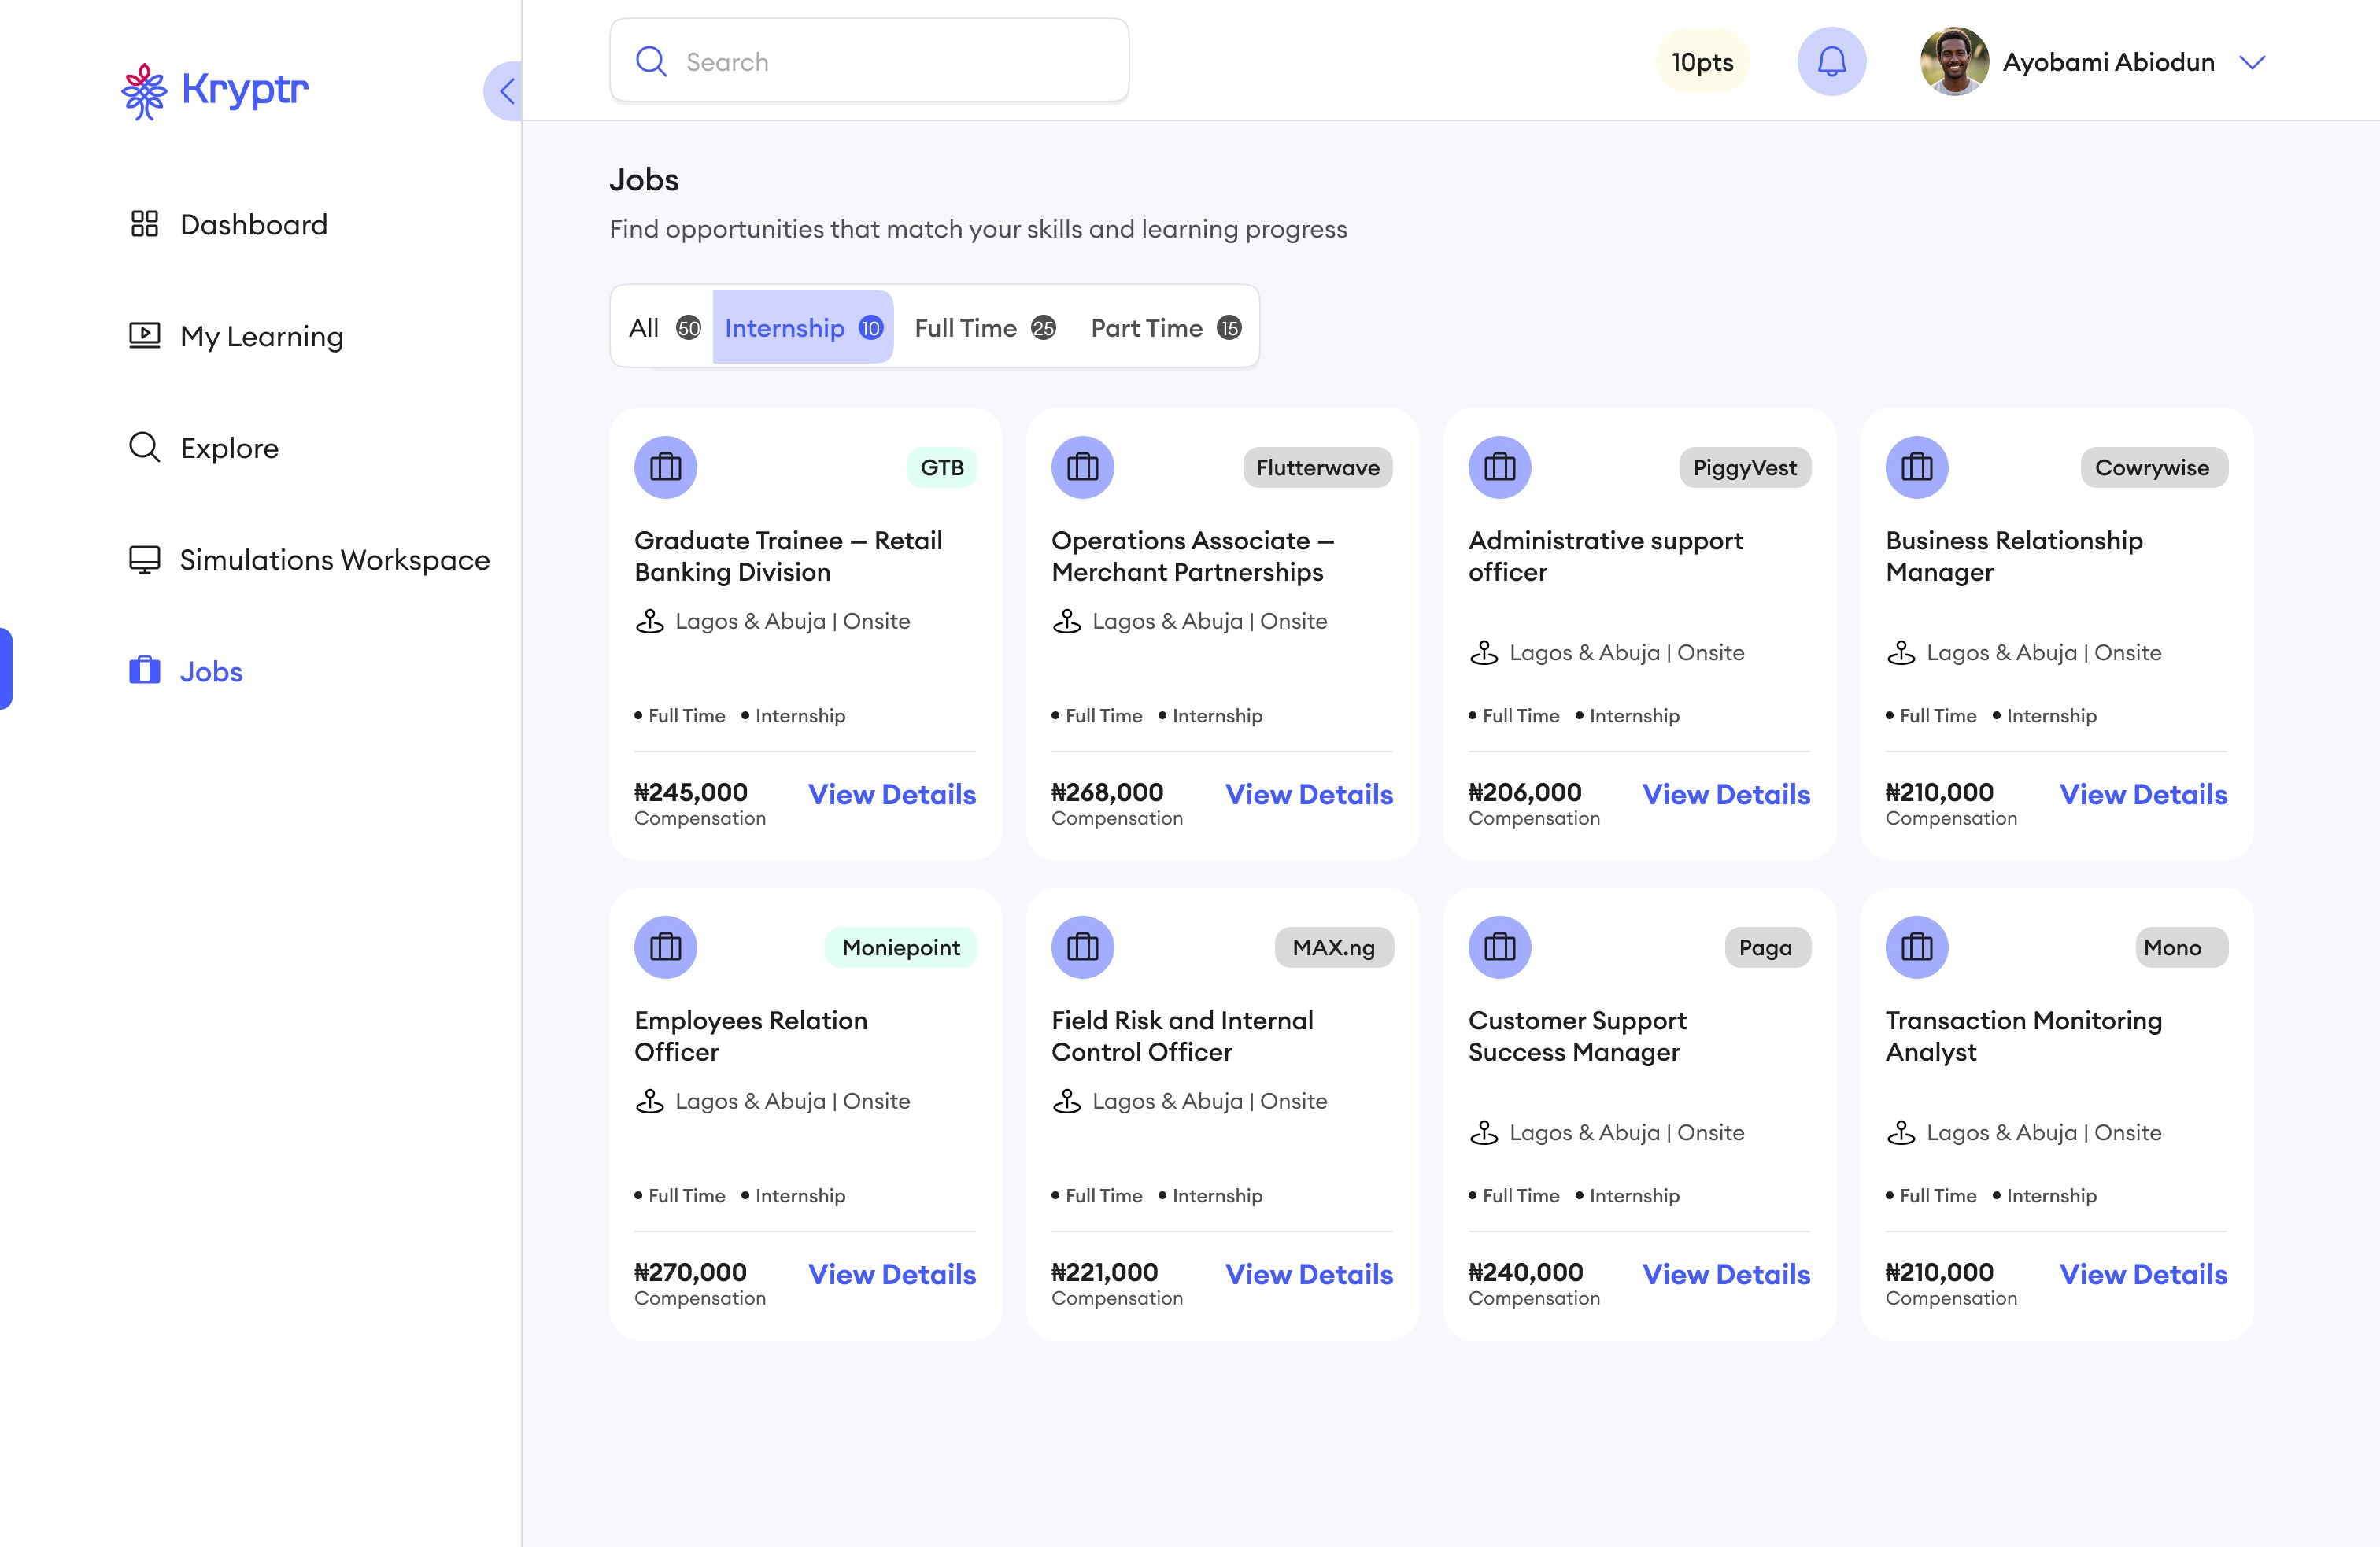Open Explore in the sidebar
The height and width of the screenshot is (1547, 2380).
[204, 447]
